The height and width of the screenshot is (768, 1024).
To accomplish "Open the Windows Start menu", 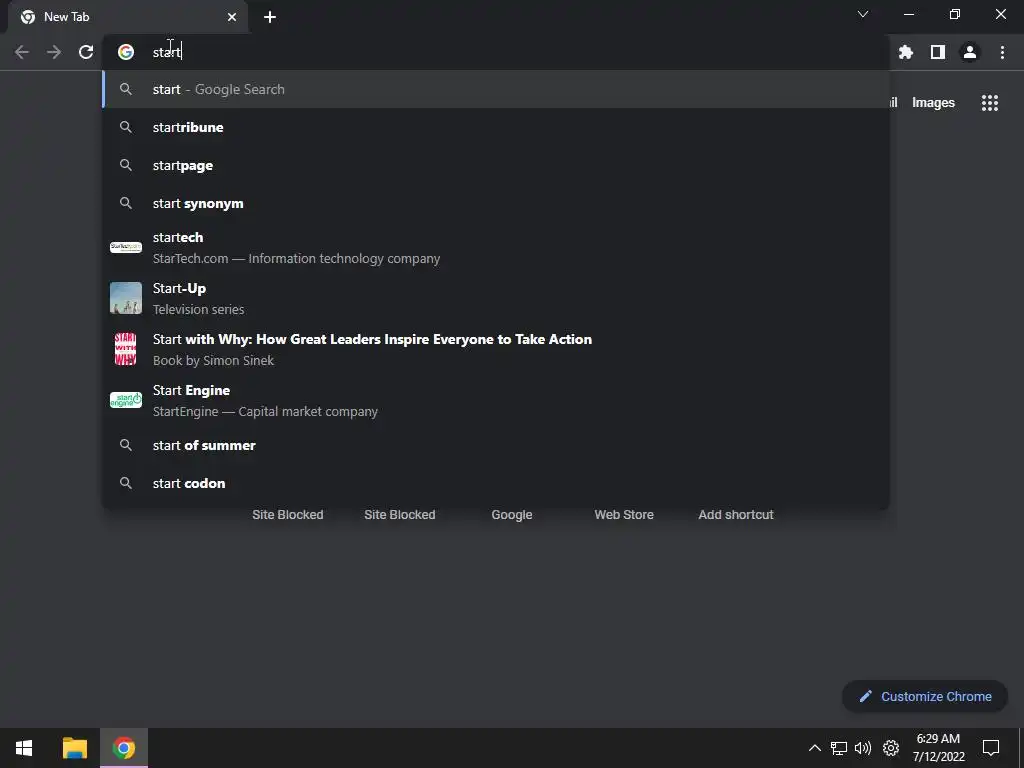I will coord(24,748).
